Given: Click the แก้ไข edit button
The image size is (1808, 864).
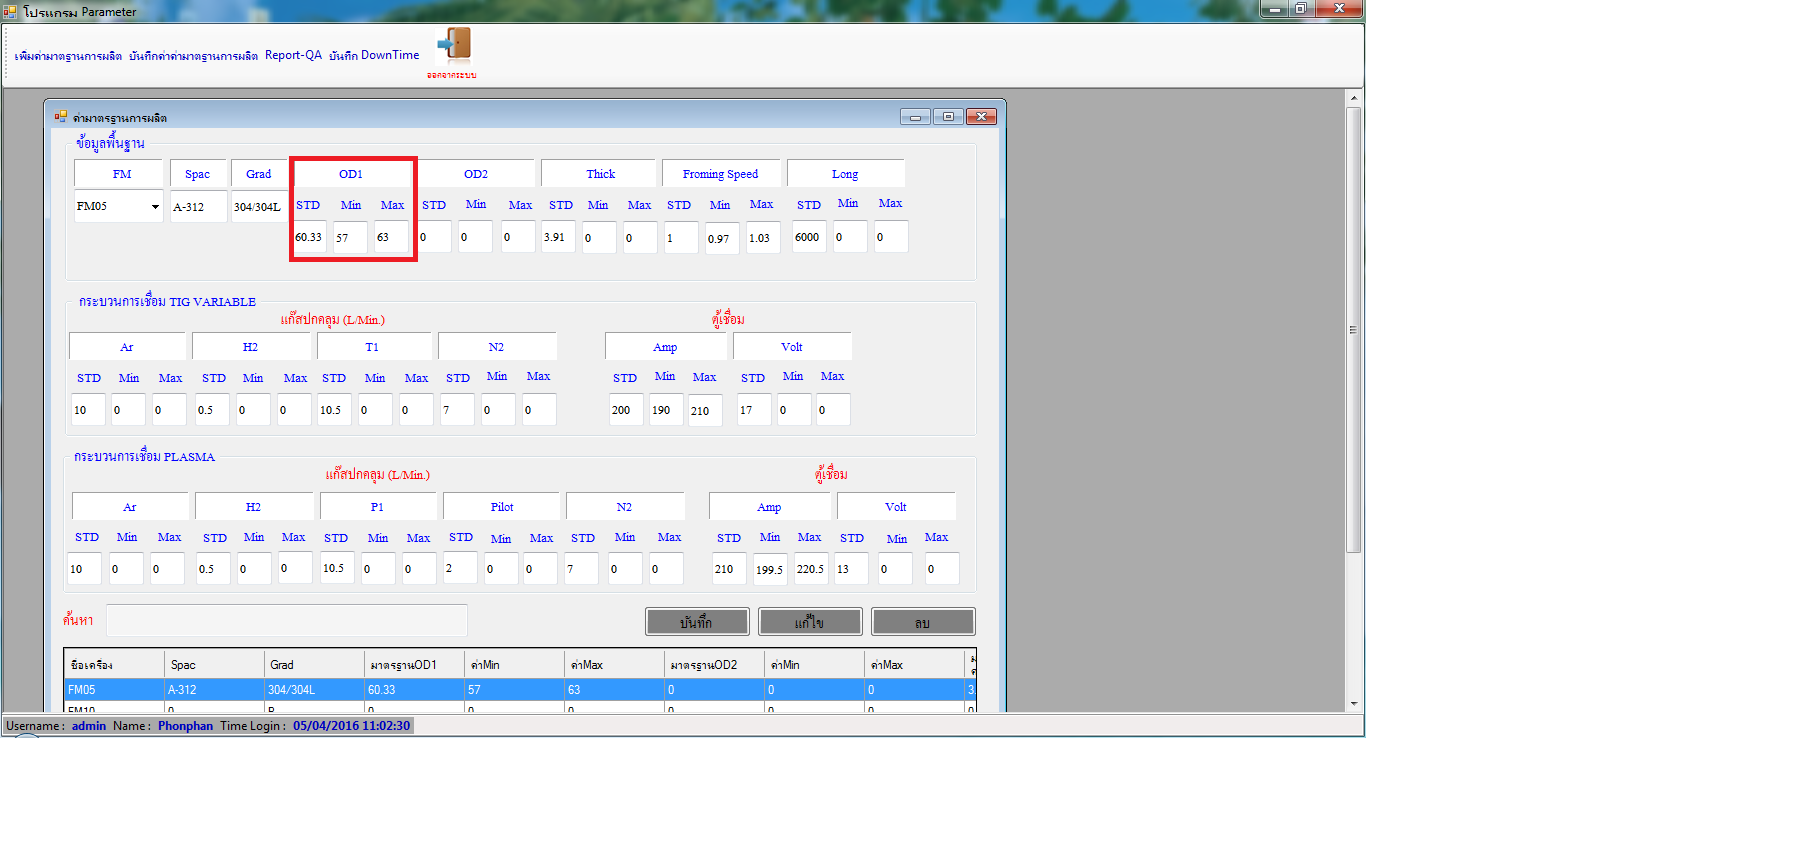Looking at the screenshot, I should point(810,622).
